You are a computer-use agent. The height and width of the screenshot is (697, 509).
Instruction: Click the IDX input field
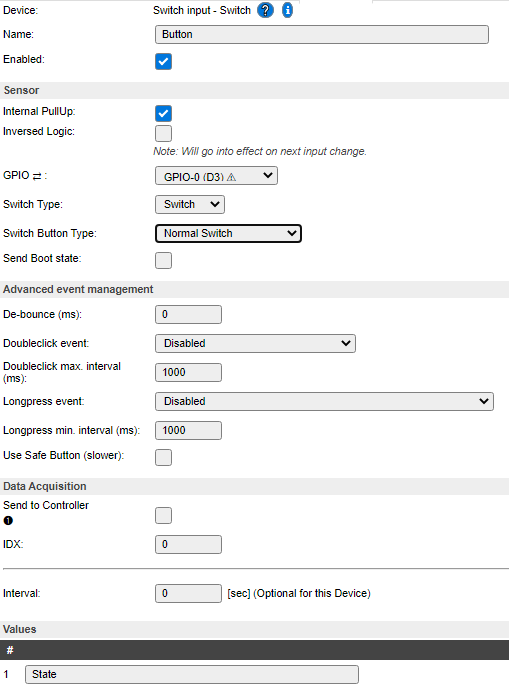(x=188, y=545)
